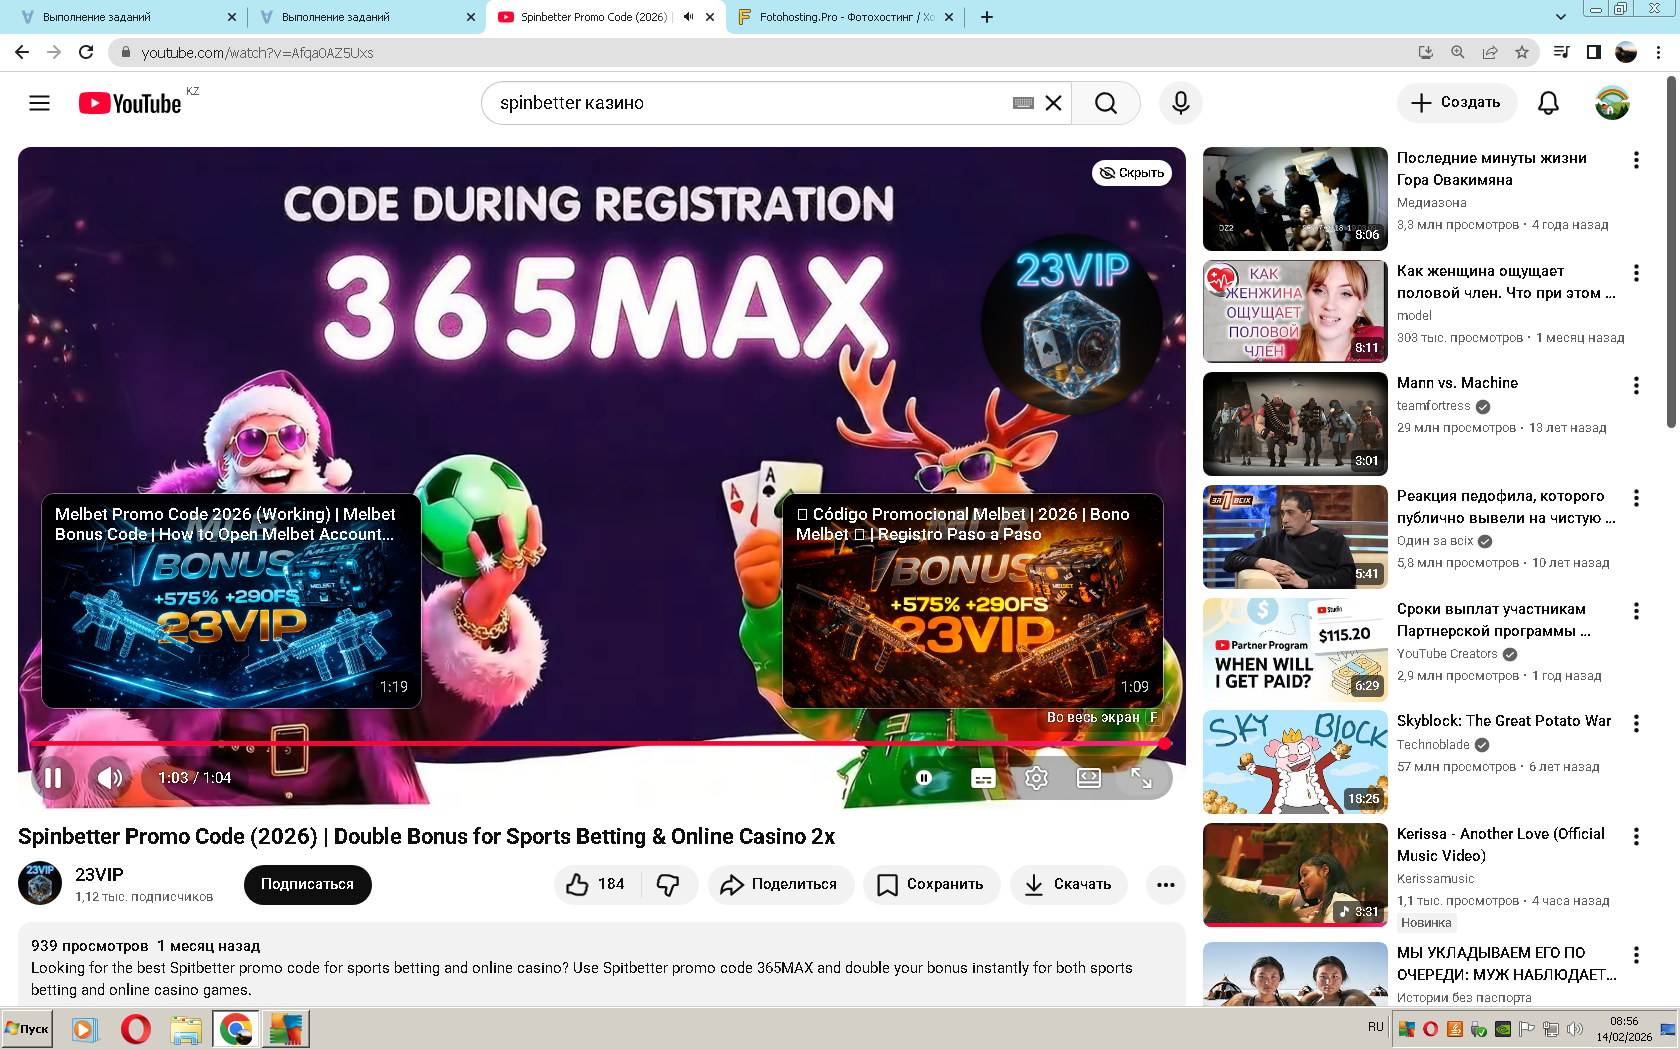Close the Fotohosting.Pro tab
1680x1050 pixels.
pos(949,17)
